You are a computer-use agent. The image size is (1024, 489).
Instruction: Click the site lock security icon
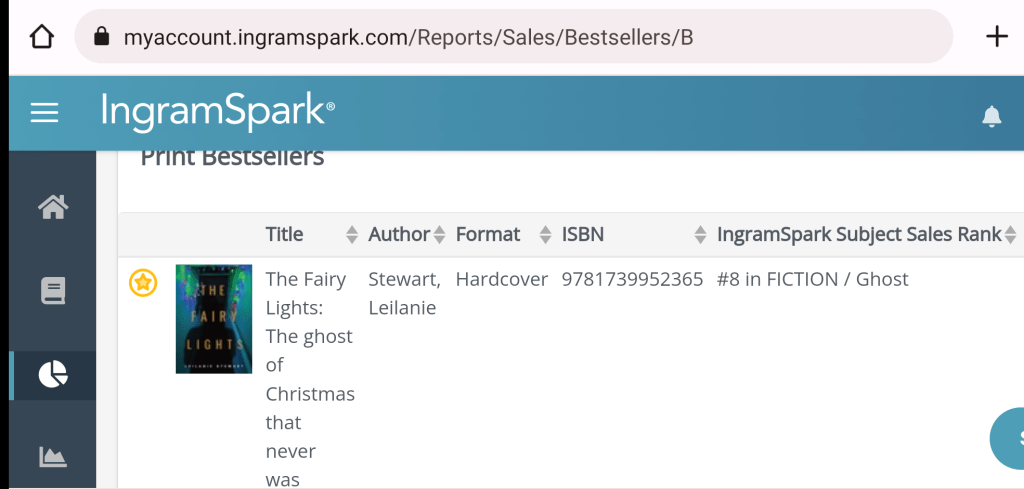[100, 37]
